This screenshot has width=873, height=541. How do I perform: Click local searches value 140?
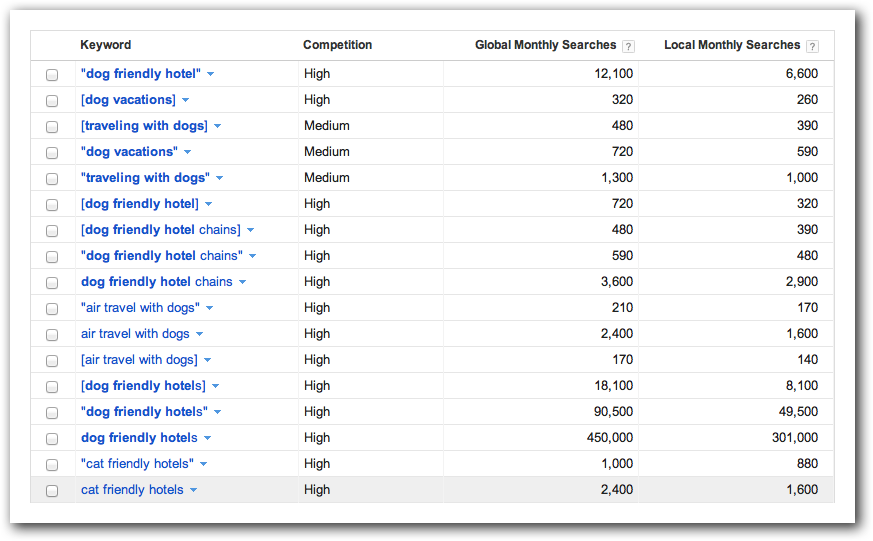pyautogui.click(x=807, y=360)
